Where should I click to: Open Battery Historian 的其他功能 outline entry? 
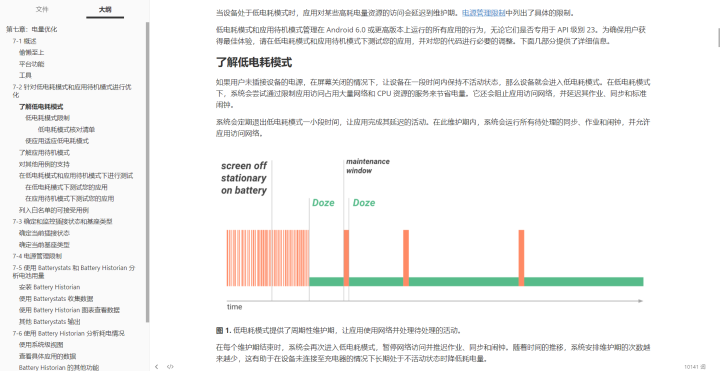click(x=59, y=367)
